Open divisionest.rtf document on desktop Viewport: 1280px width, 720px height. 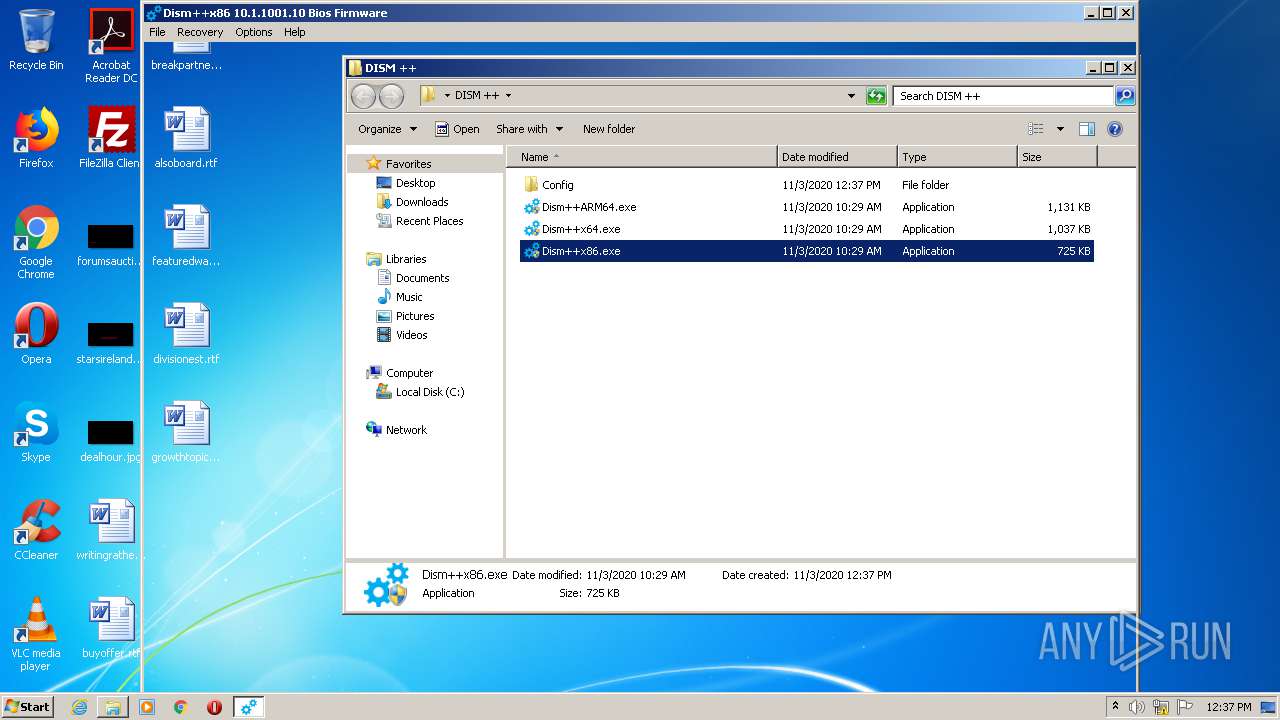point(186,334)
